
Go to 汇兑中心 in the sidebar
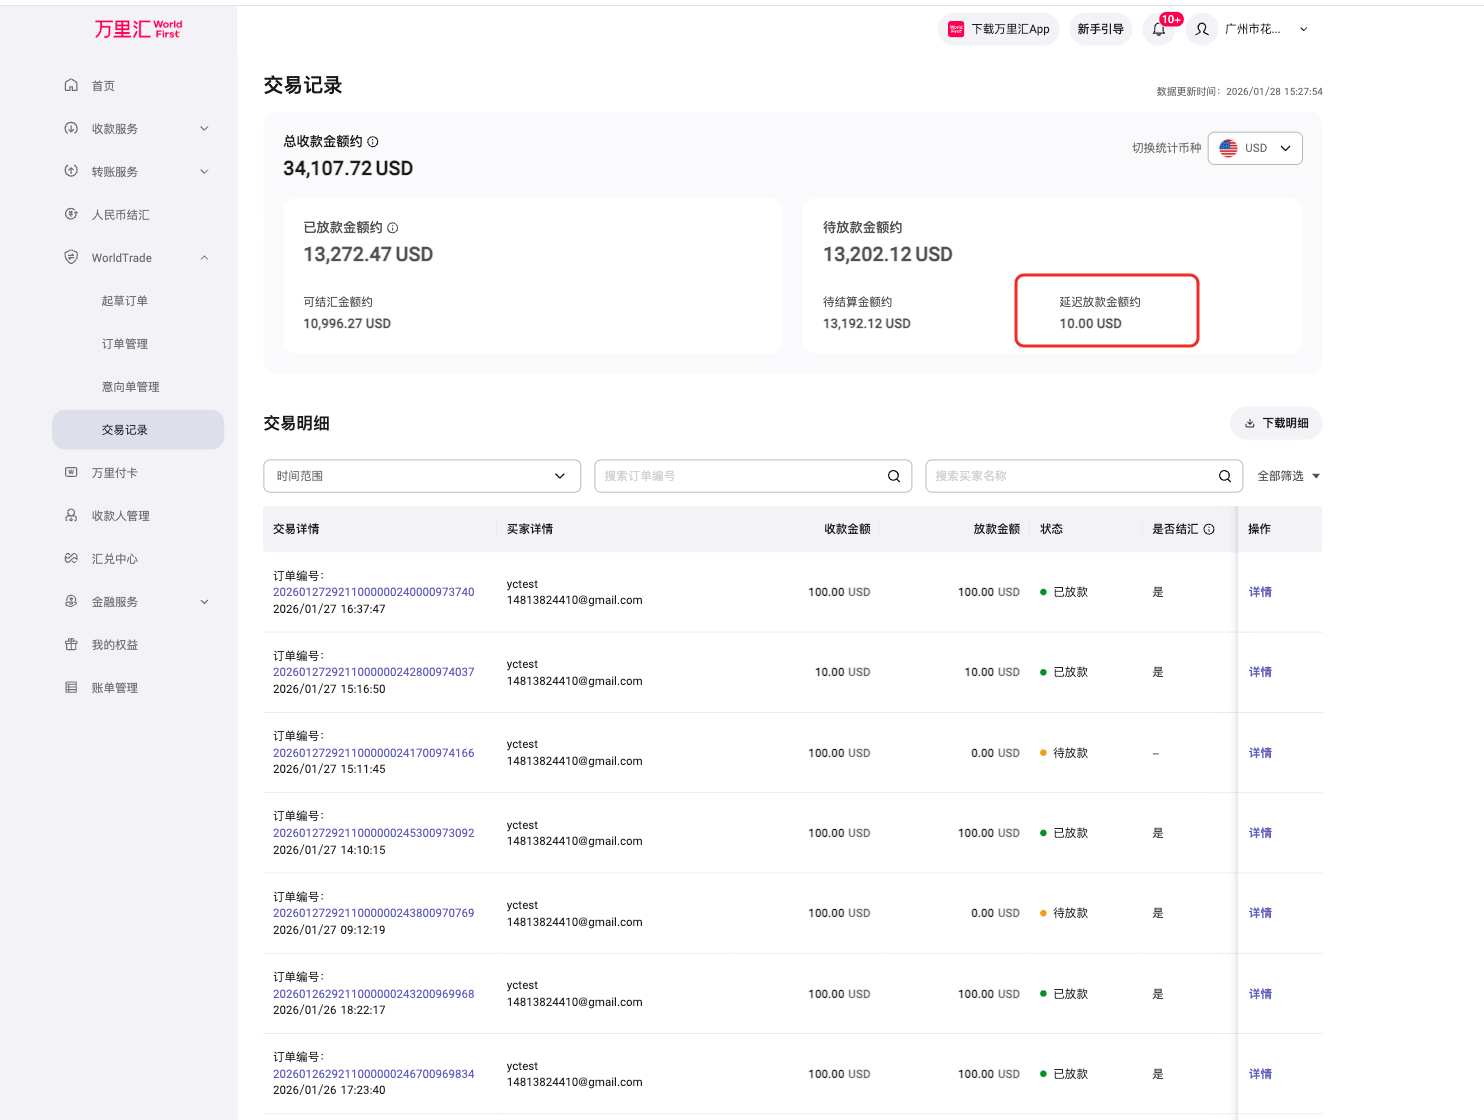[115, 559]
